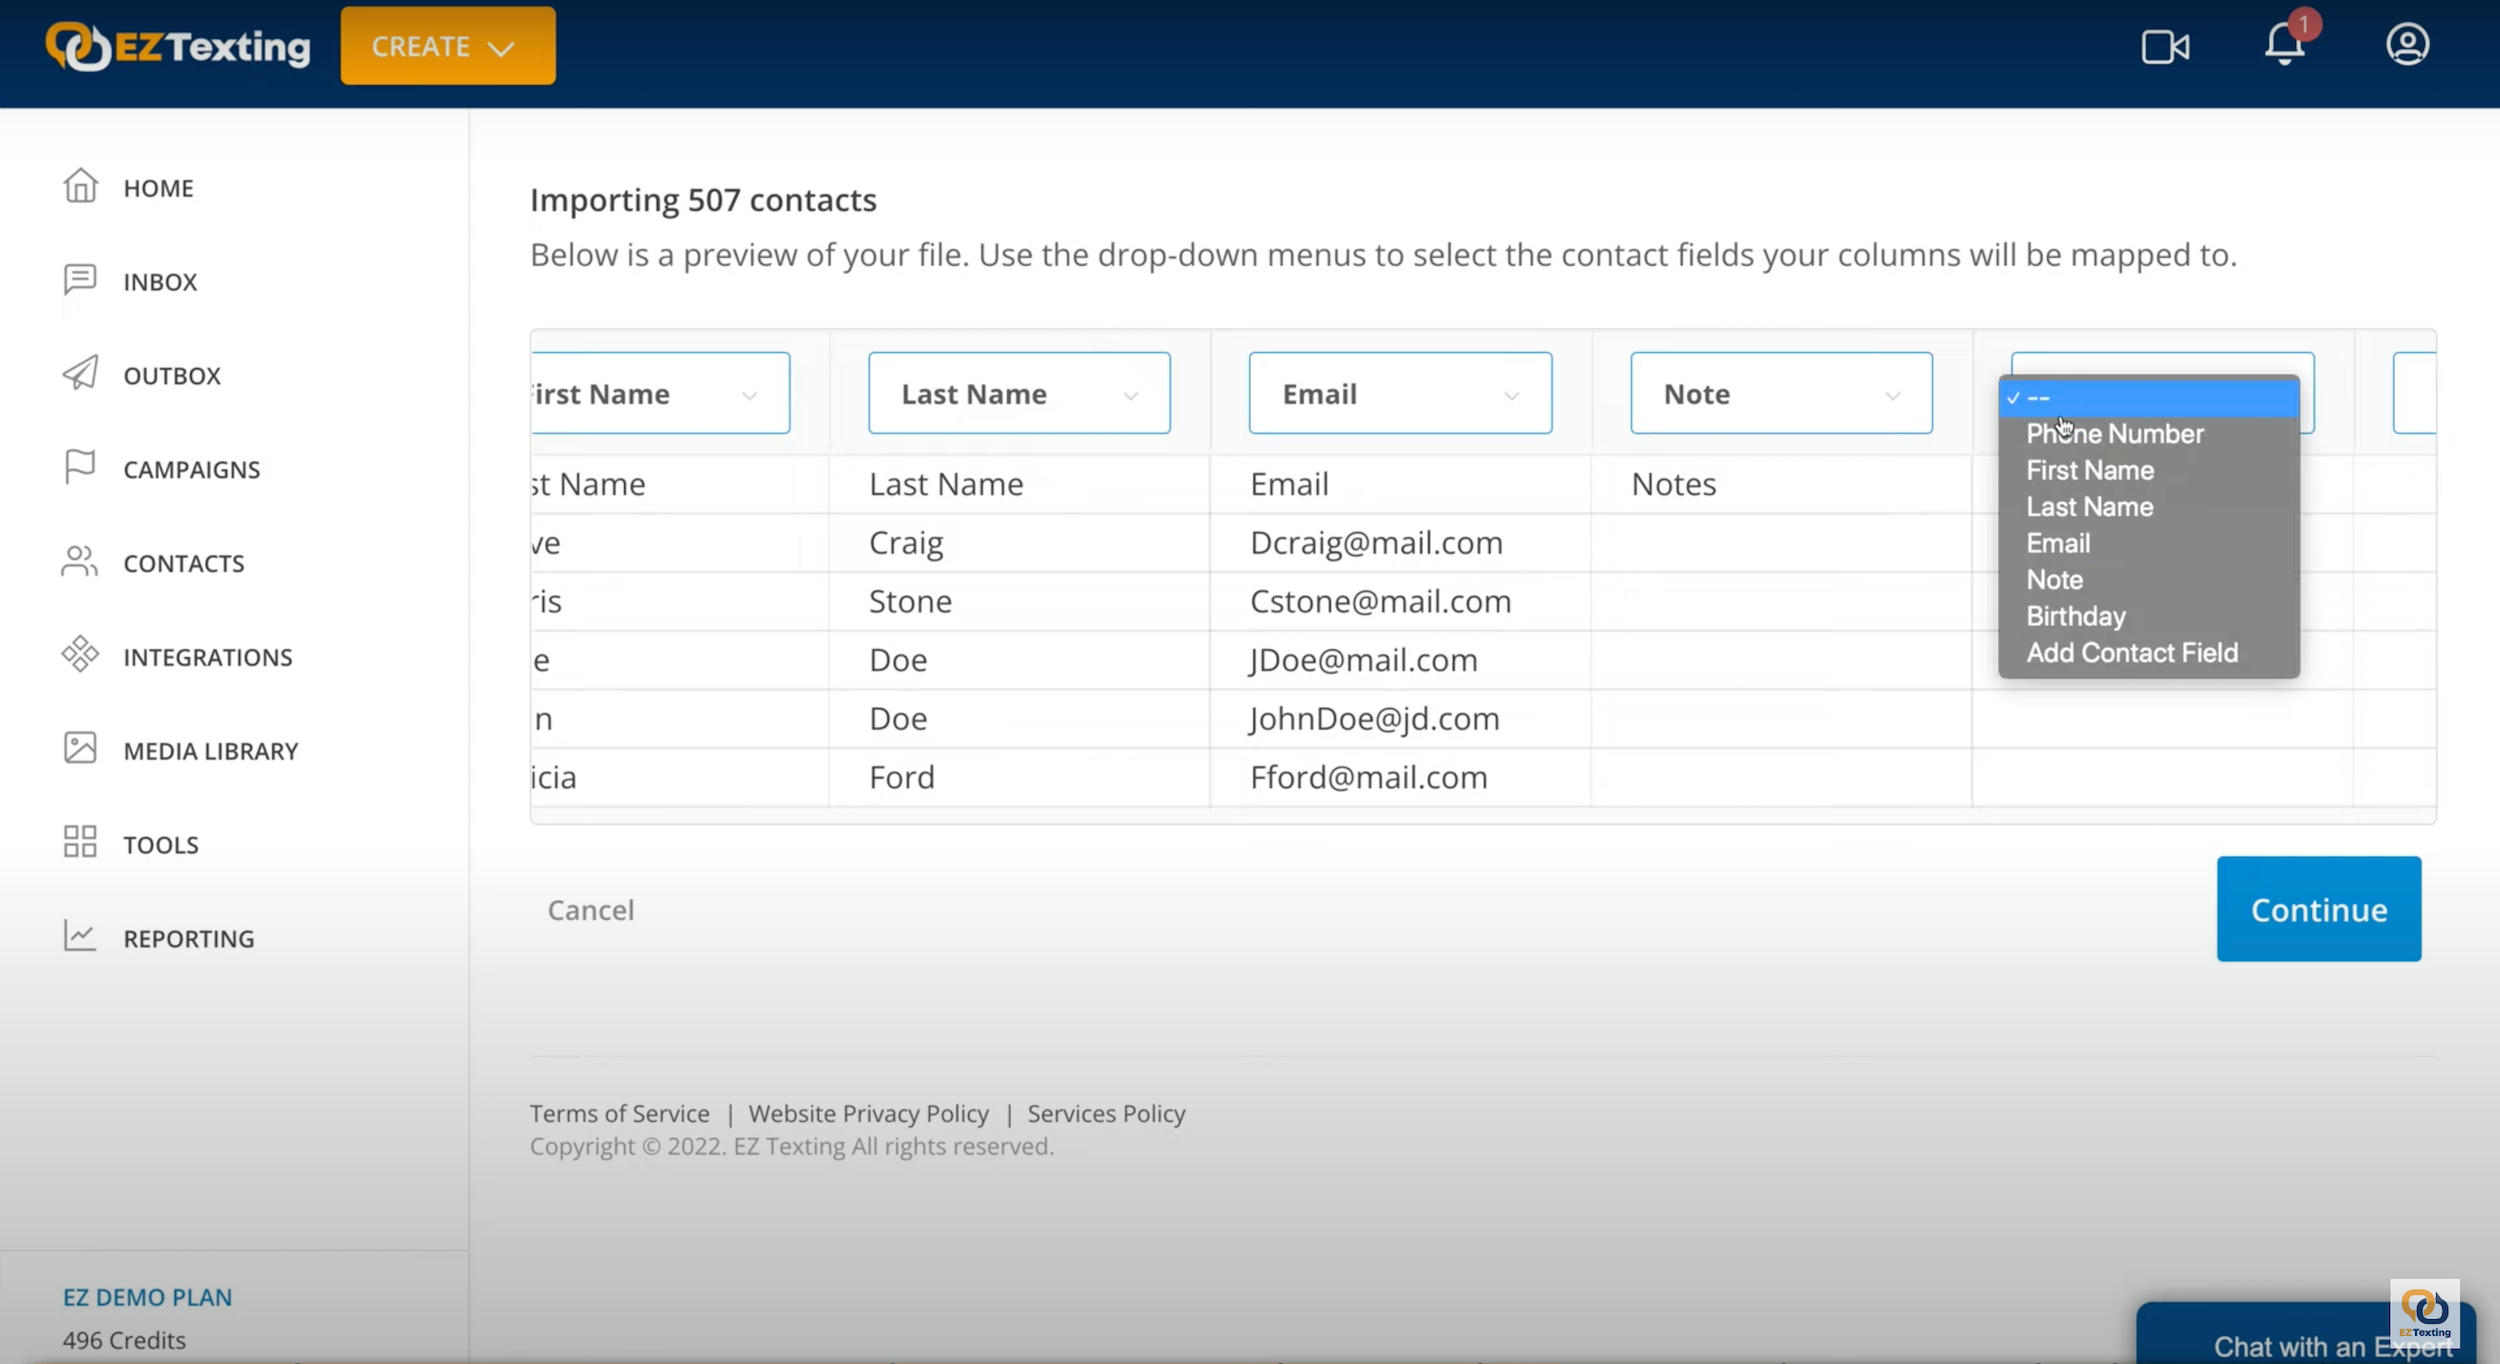Navigate to OUTBOX panel
Viewport: 2500px width, 1364px height.
click(171, 373)
